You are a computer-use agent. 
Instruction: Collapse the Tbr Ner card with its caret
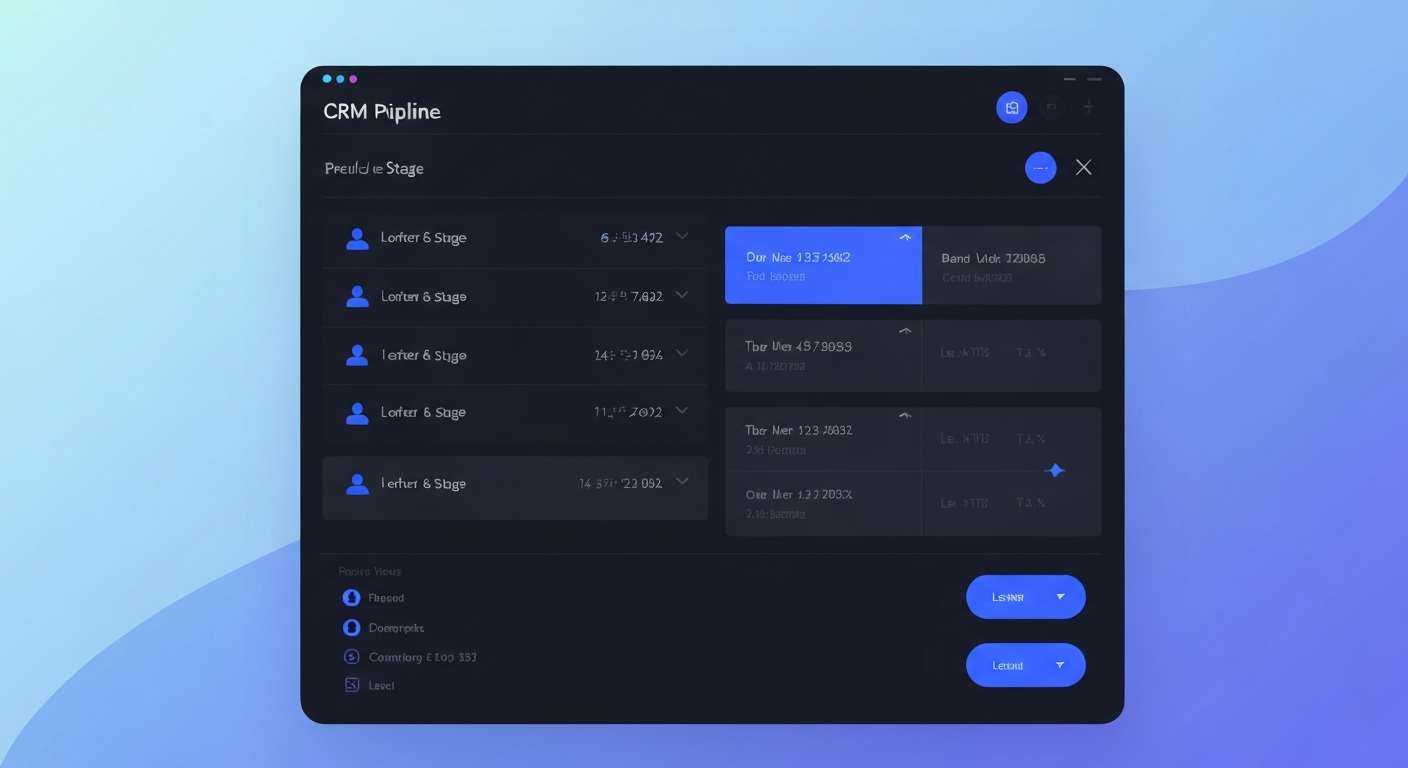point(905,415)
